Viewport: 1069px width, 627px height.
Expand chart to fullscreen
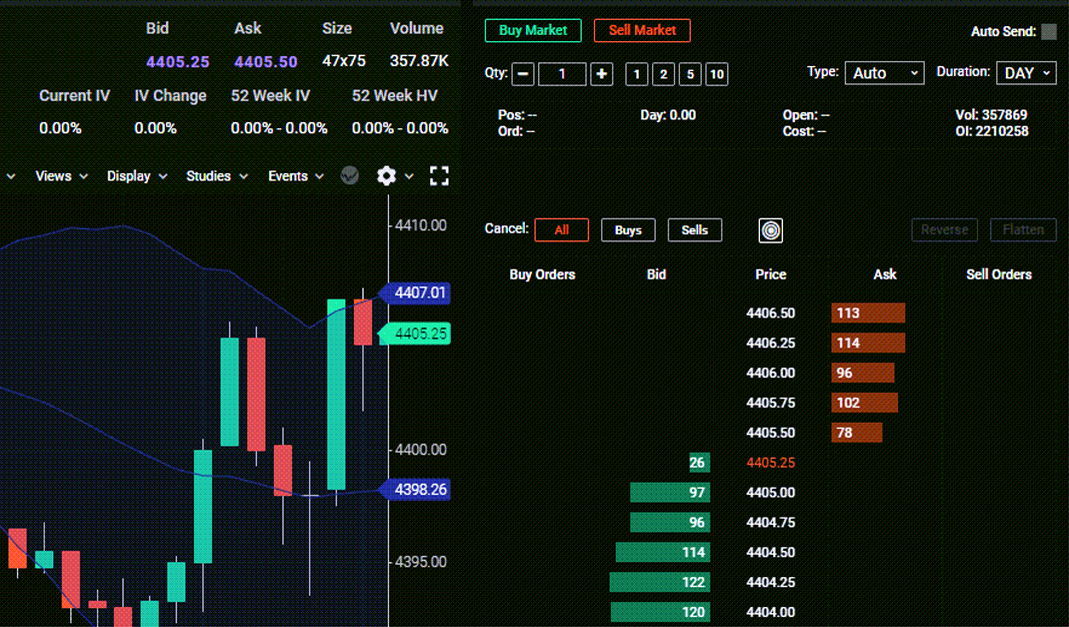click(x=439, y=176)
